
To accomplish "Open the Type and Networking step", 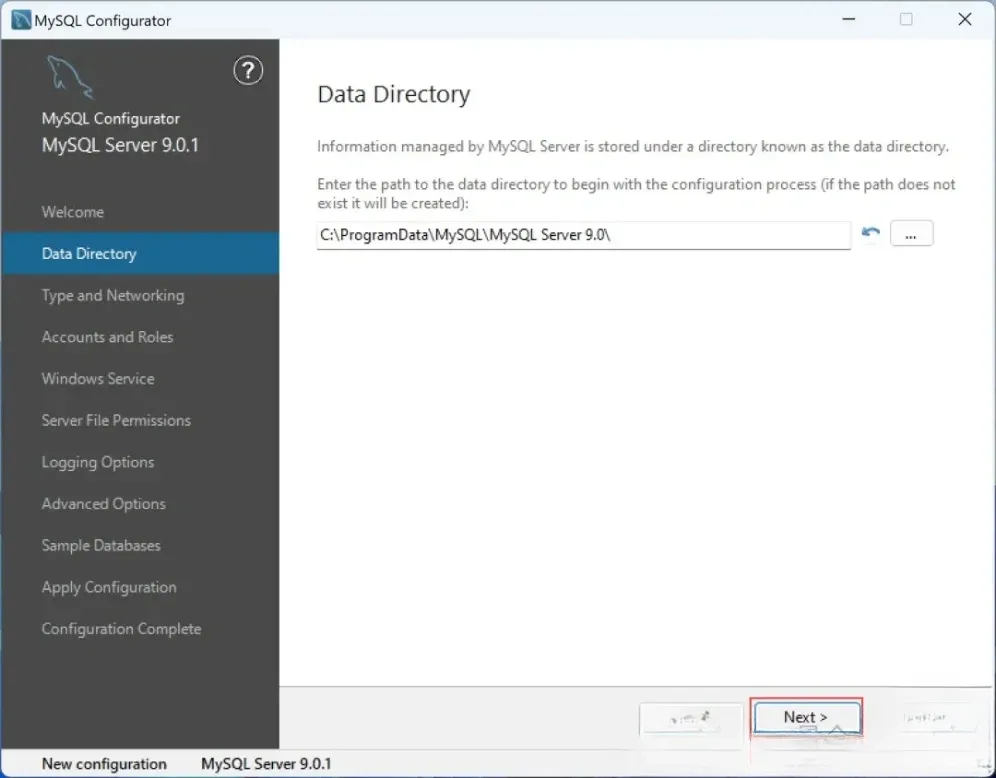I will coord(113,296).
